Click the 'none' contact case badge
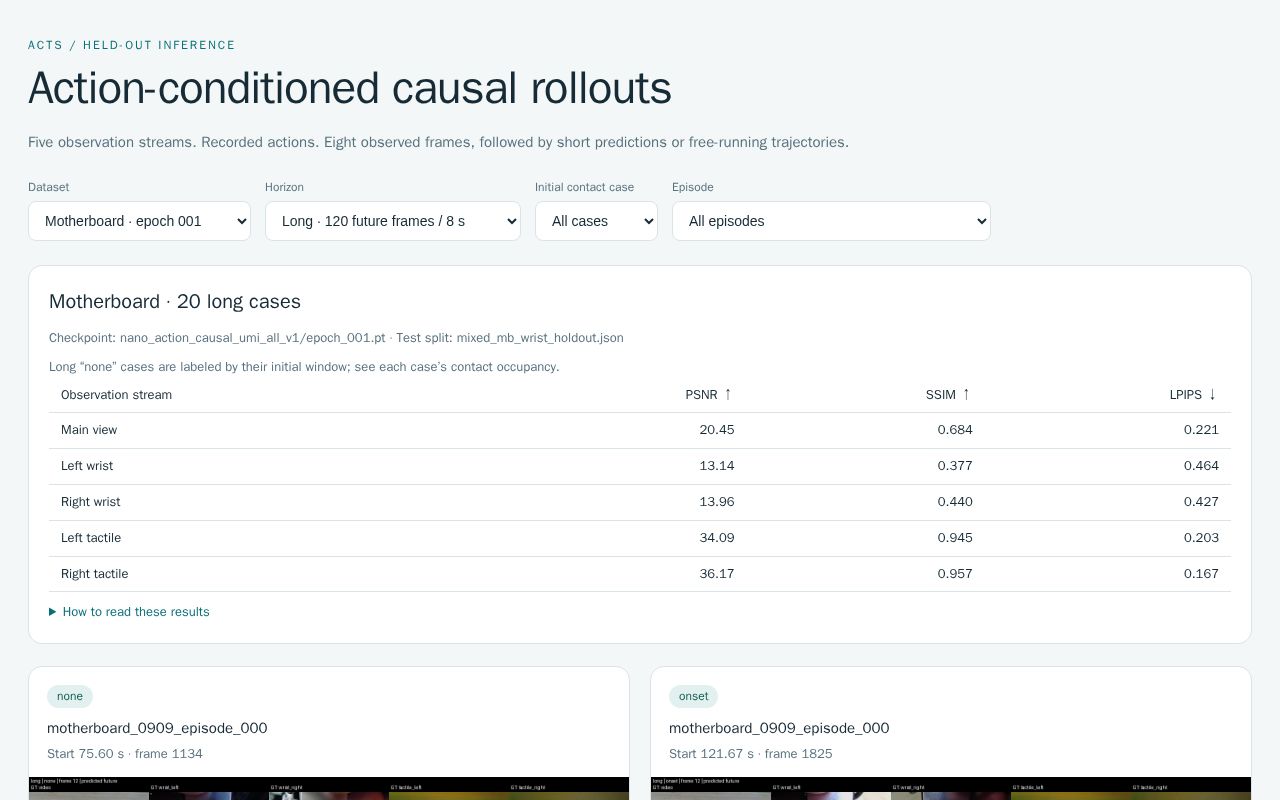Viewport: 1280px width, 800px height. 70,696
